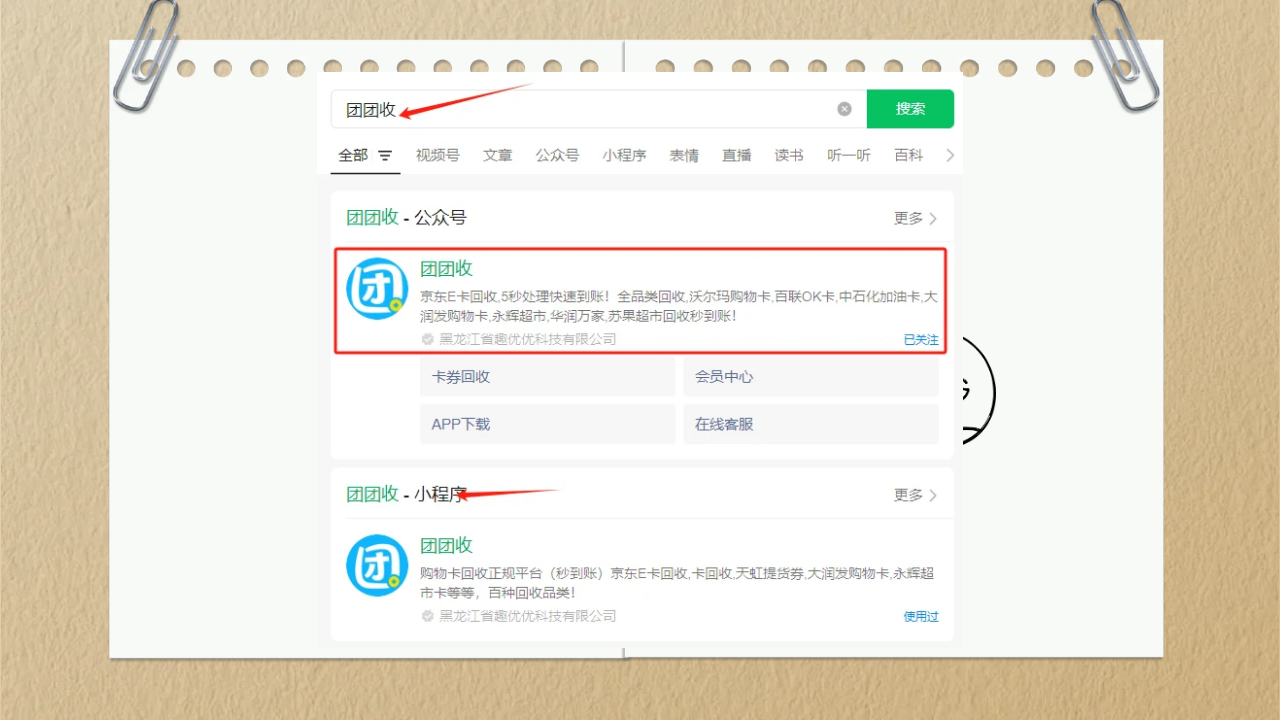Switch to the 视频号 tab
The width and height of the screenshot is (1280, 720).
(x=438, y=155)
